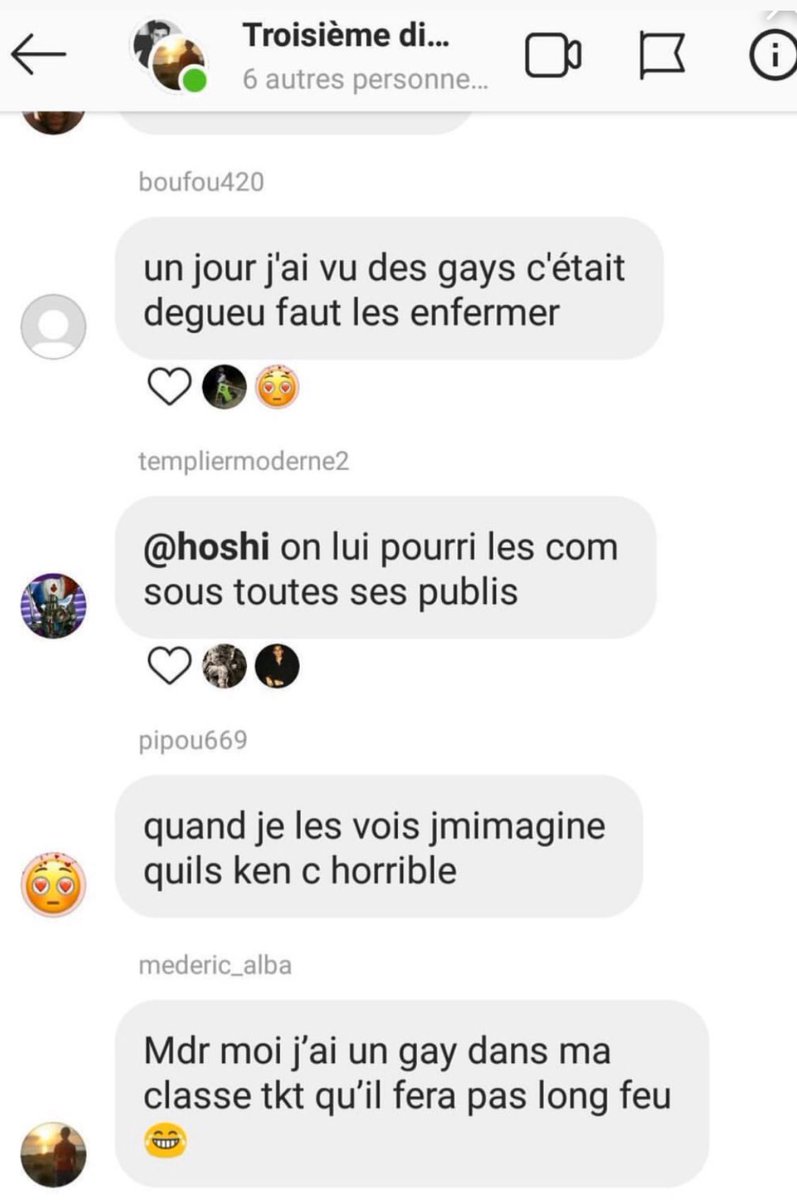This screenshot has height=1200, width=797.
Task: Start a video call with the group
Action: click(x=554, y=56)
